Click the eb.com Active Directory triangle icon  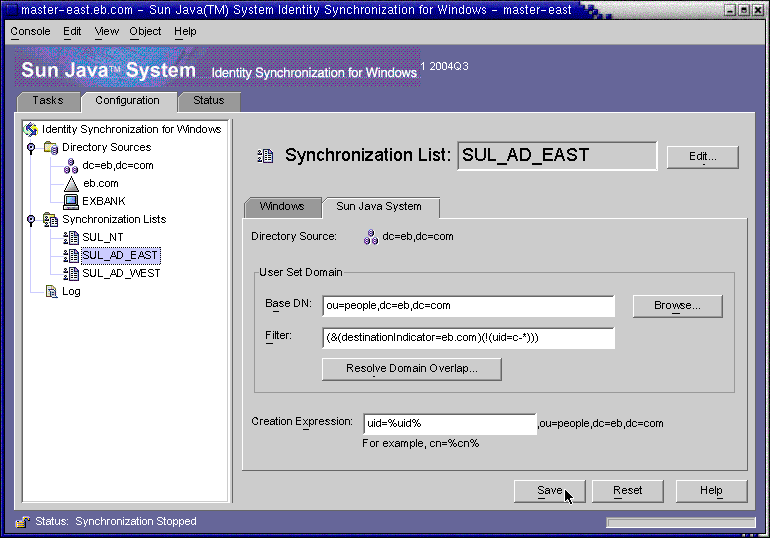71,184
